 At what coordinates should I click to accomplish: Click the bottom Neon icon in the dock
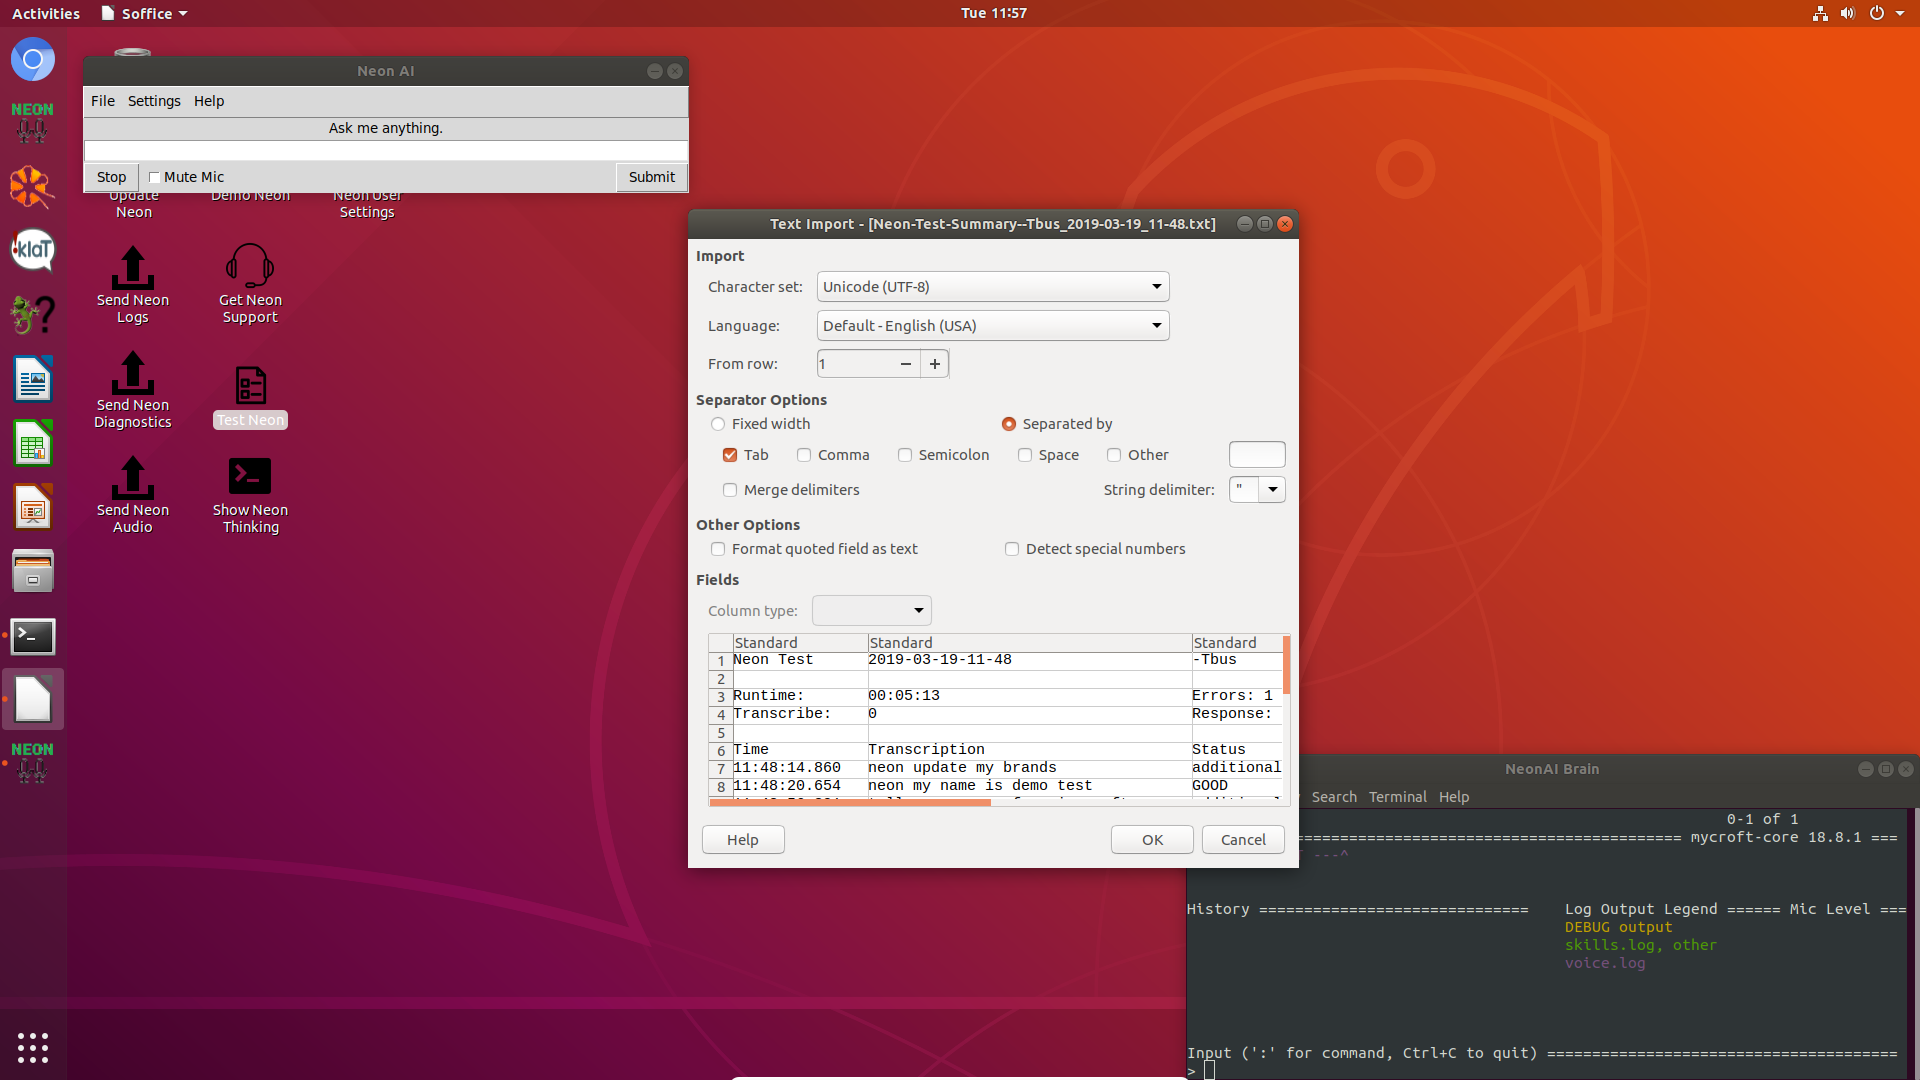point(33,763)
